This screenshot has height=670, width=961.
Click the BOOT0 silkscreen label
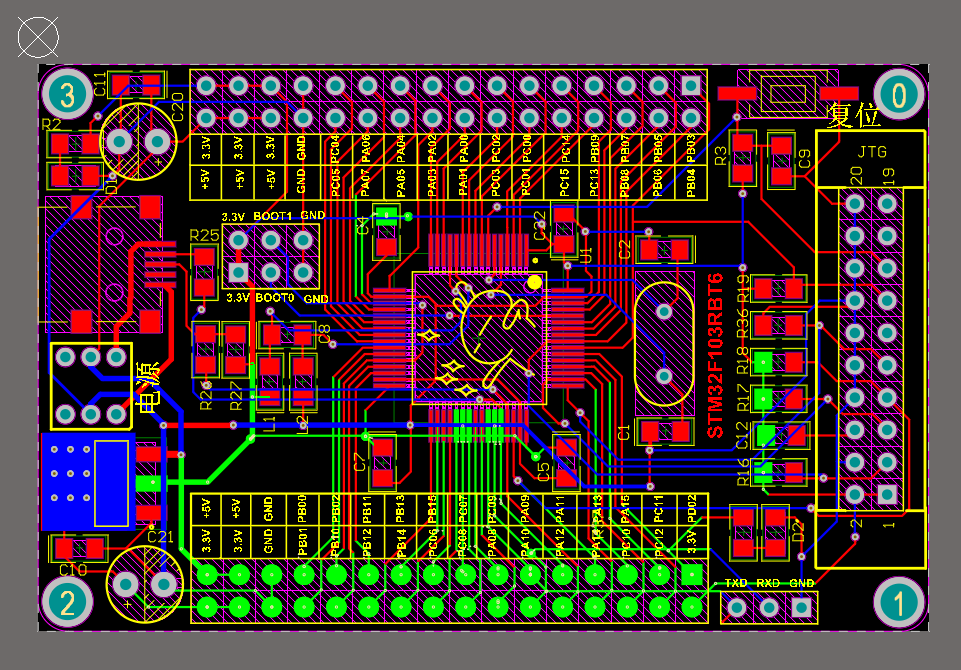tap(275, 298)
